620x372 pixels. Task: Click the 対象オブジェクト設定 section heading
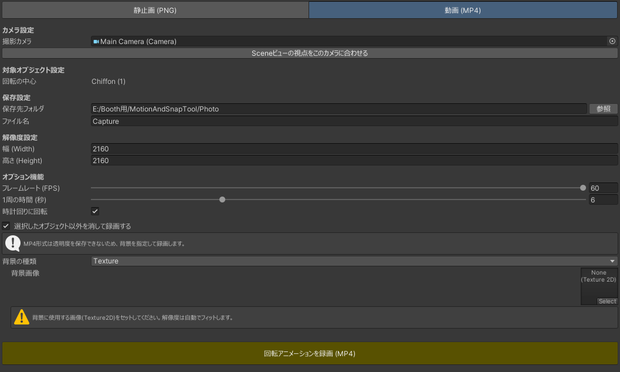coord(33,70)
